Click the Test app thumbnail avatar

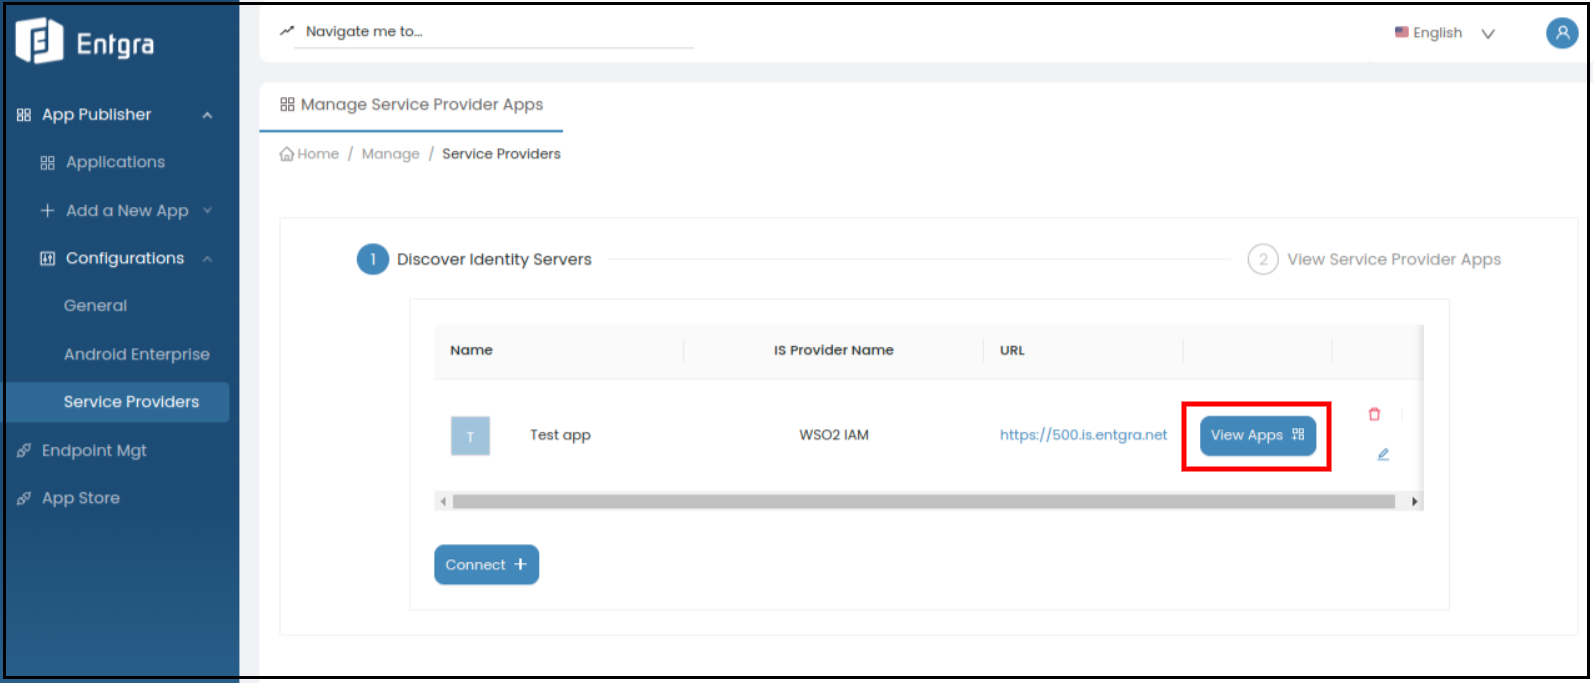pos(470,436)
